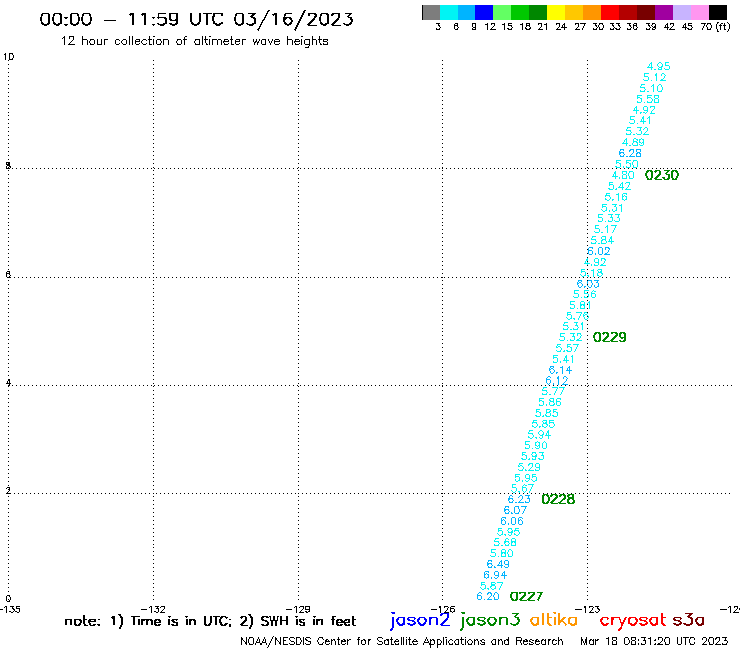Click the wave height value 5.18
Viewport: 740px width, 650px height.
coord(591,273)
